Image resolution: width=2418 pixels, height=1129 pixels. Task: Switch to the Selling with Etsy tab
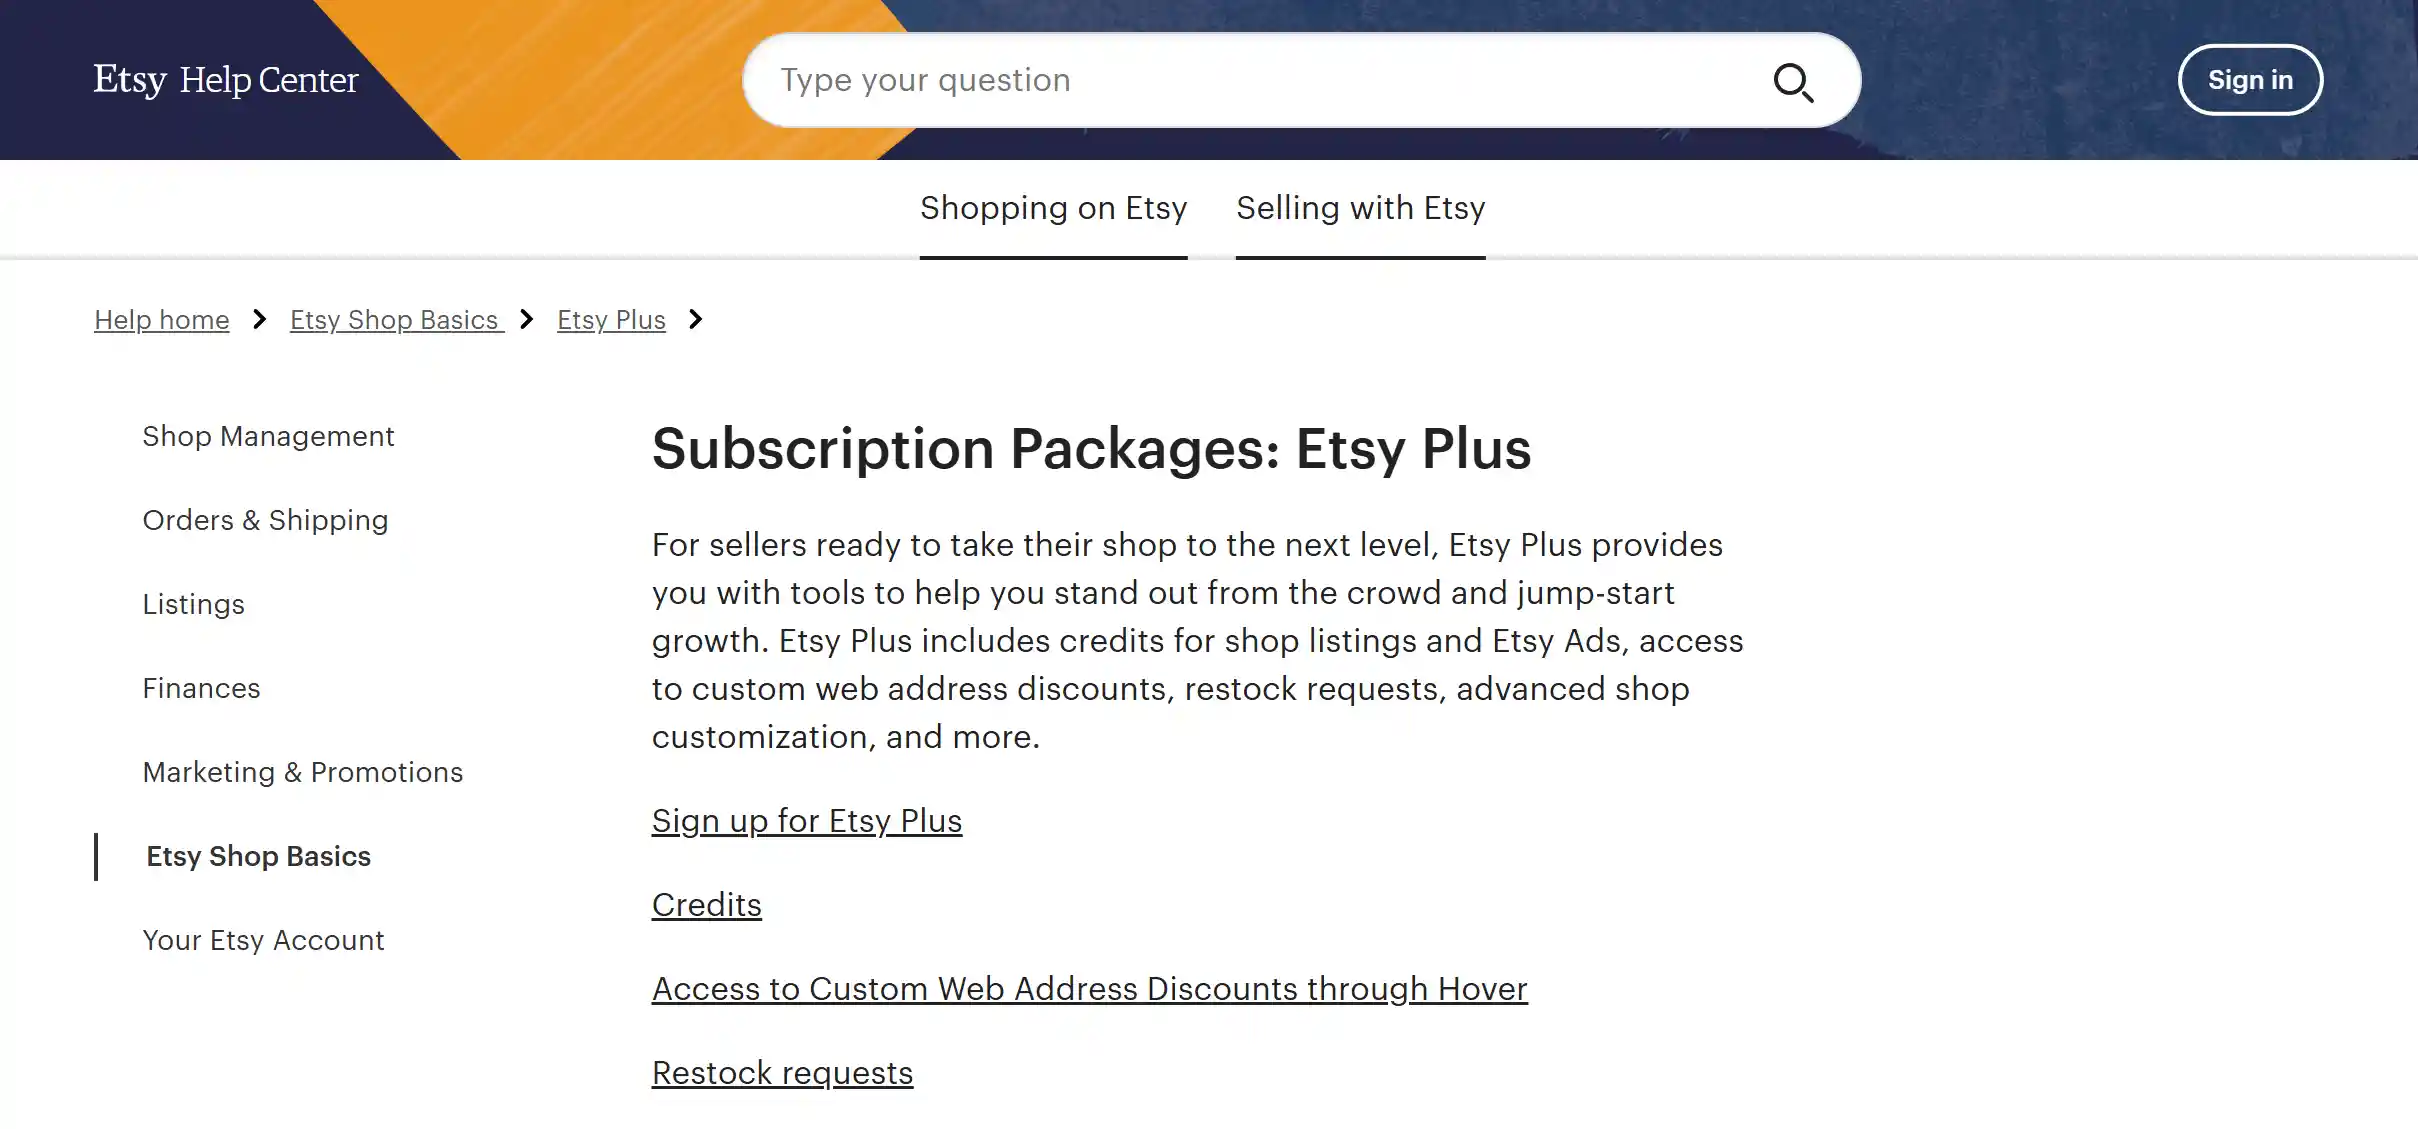coord(1360,208)
